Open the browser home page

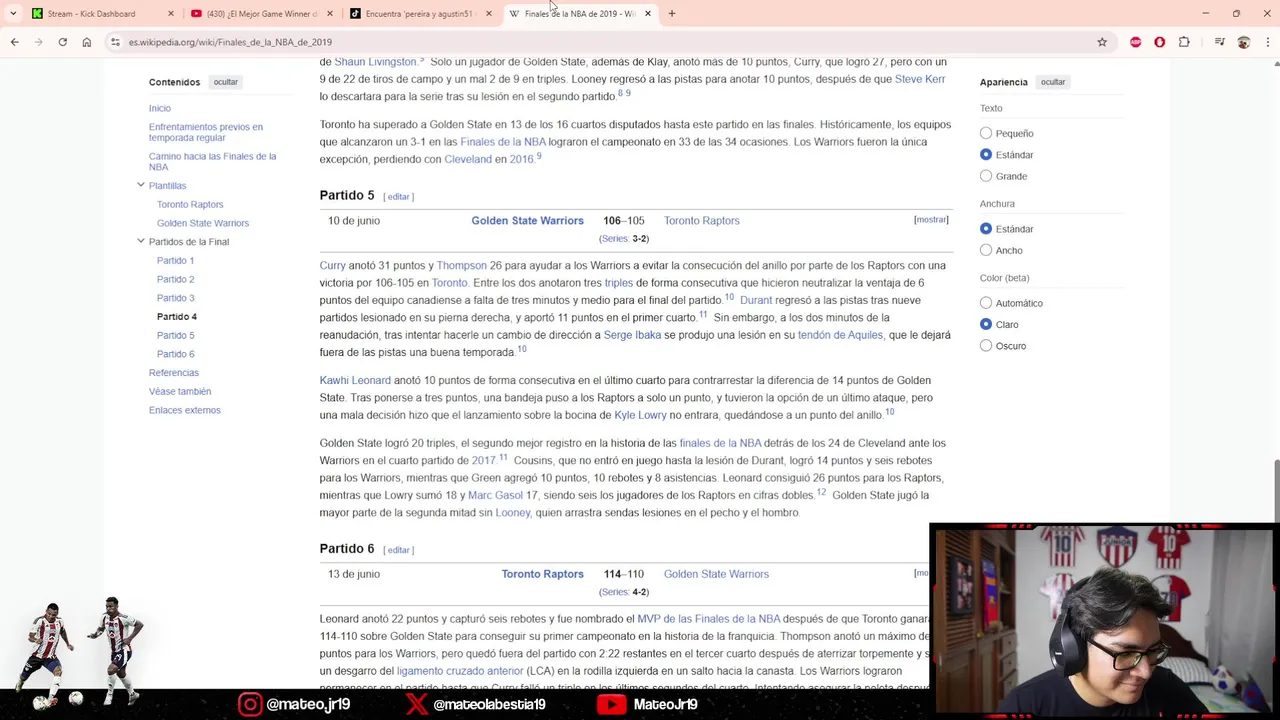point(86,42)
